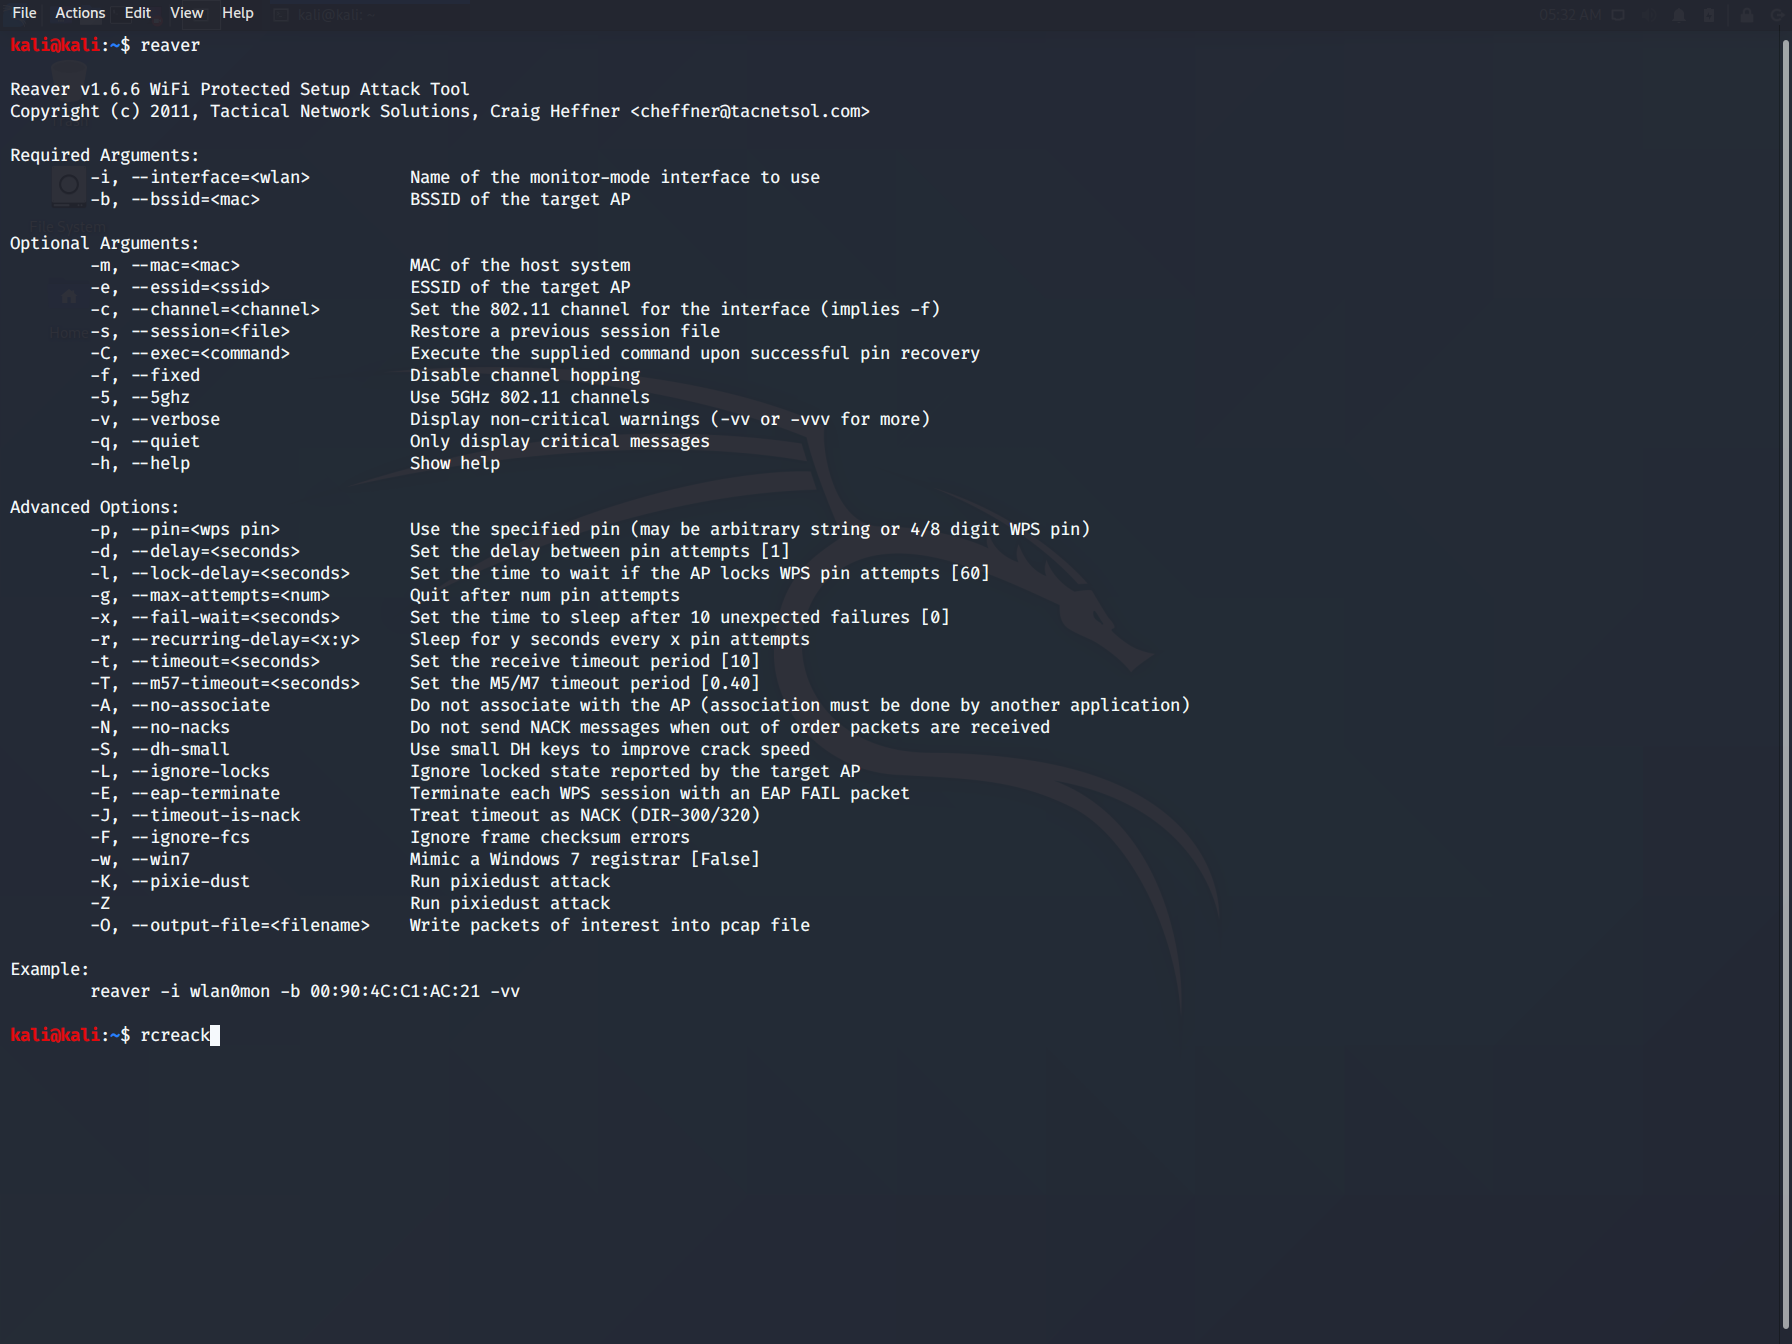The height and width of the screenshot is (1344, 1792).
Task: Click 'Sleep for y seconds every x pin attempts'
Action: point(610,639)
